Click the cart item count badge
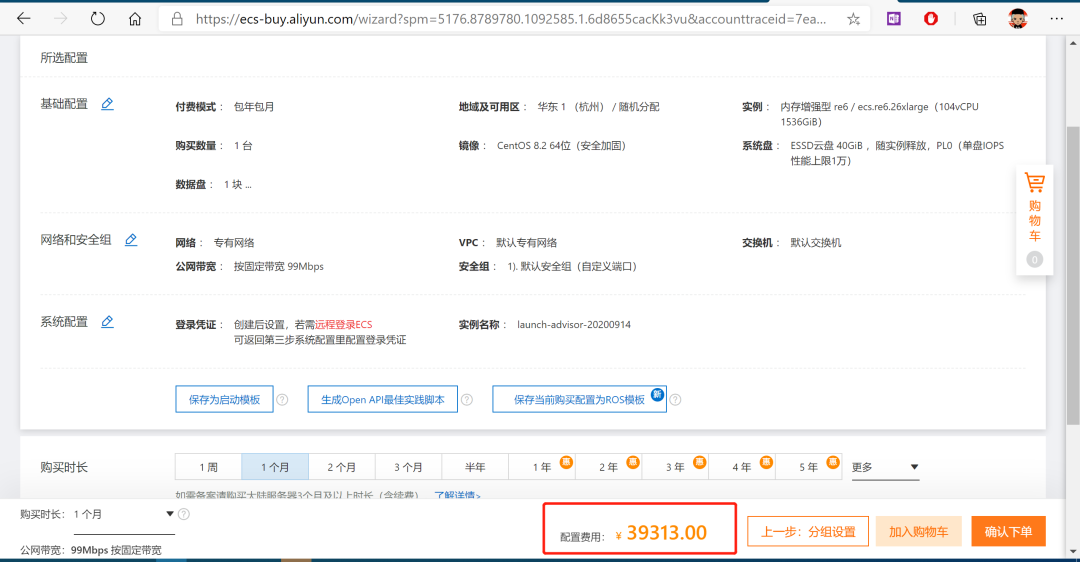The image size is (1080, 562). (x=1034, y=260)
